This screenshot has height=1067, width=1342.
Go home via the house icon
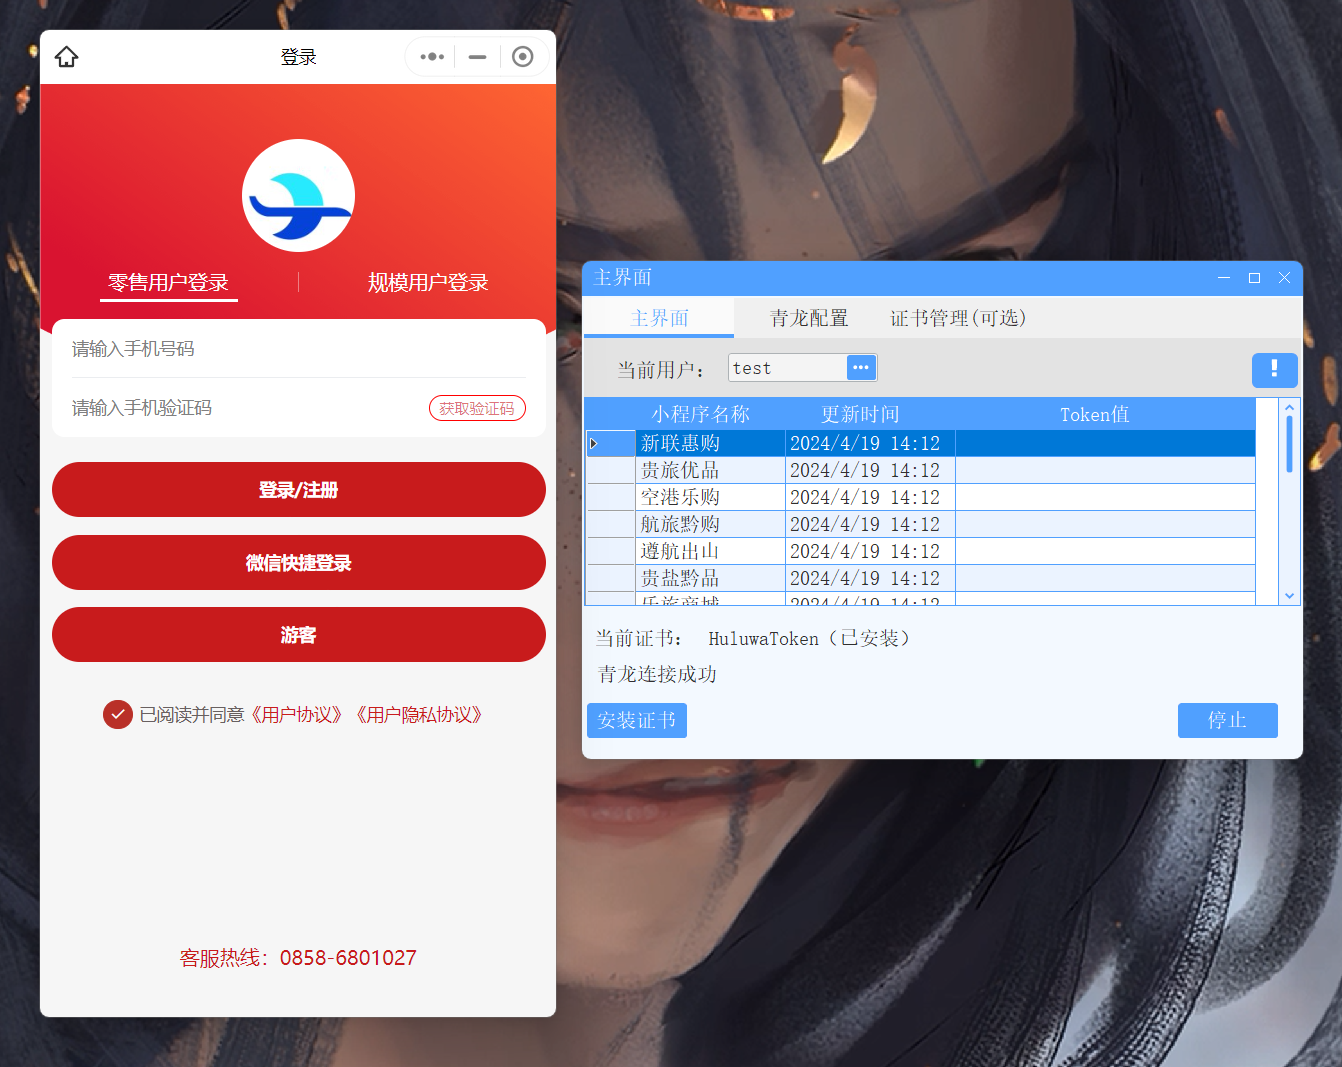pyautogui.click(x=66, y=57)
